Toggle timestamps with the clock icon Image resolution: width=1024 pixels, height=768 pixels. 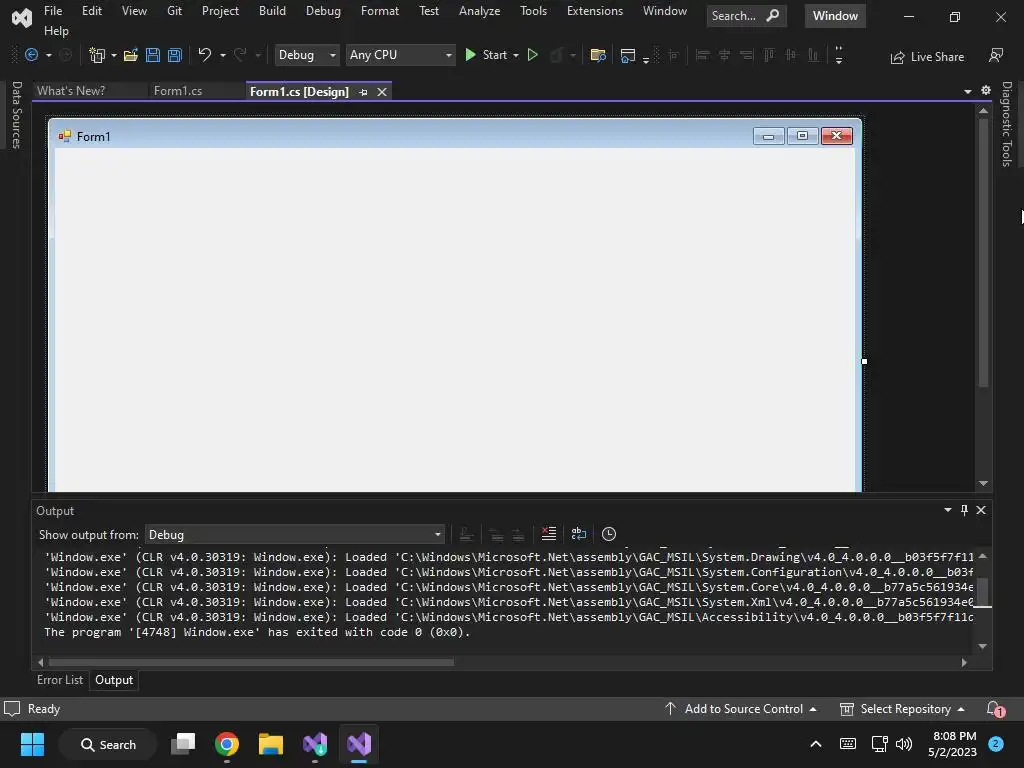click(609, 534)
